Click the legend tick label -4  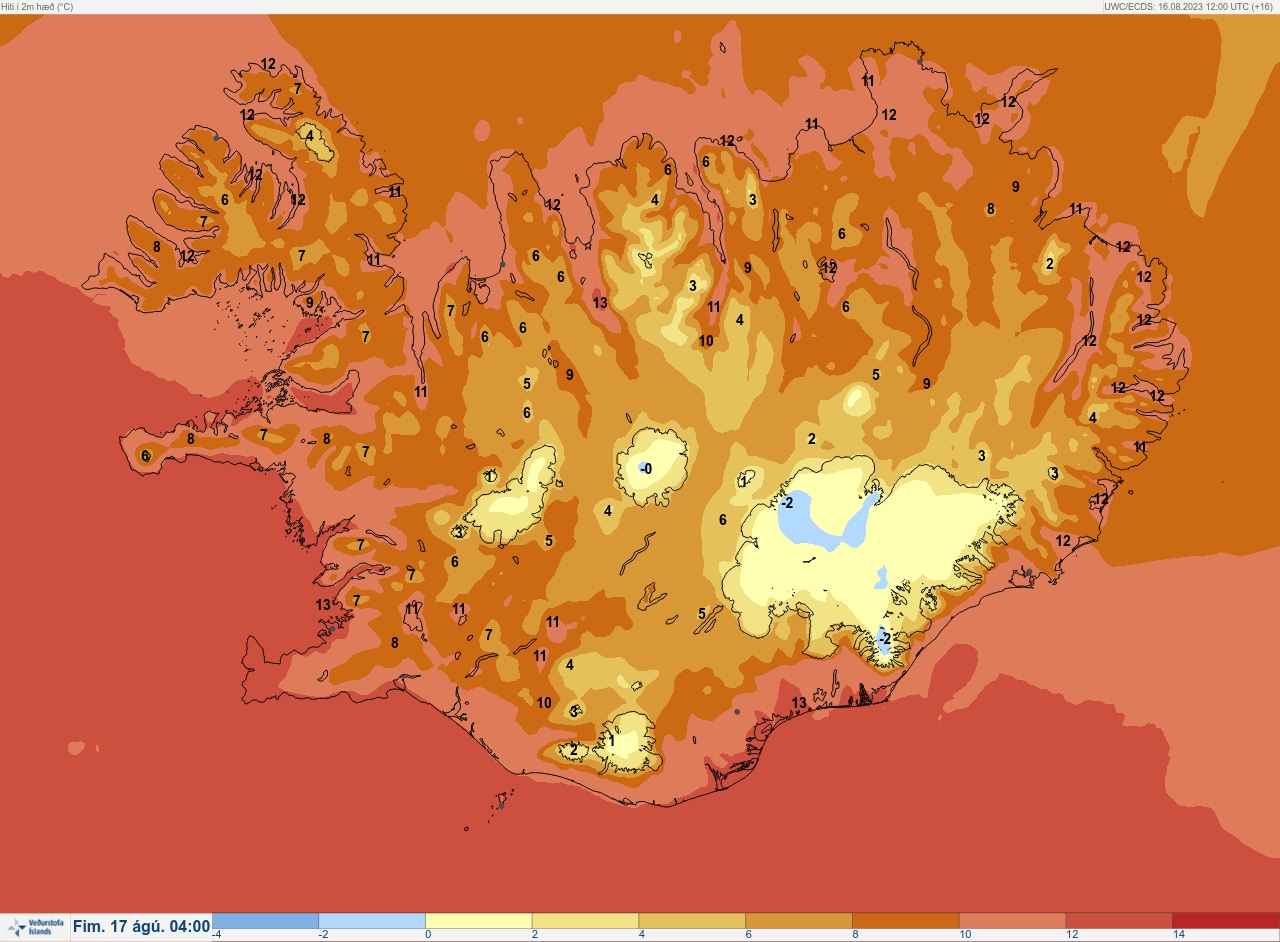click(216, 935)
